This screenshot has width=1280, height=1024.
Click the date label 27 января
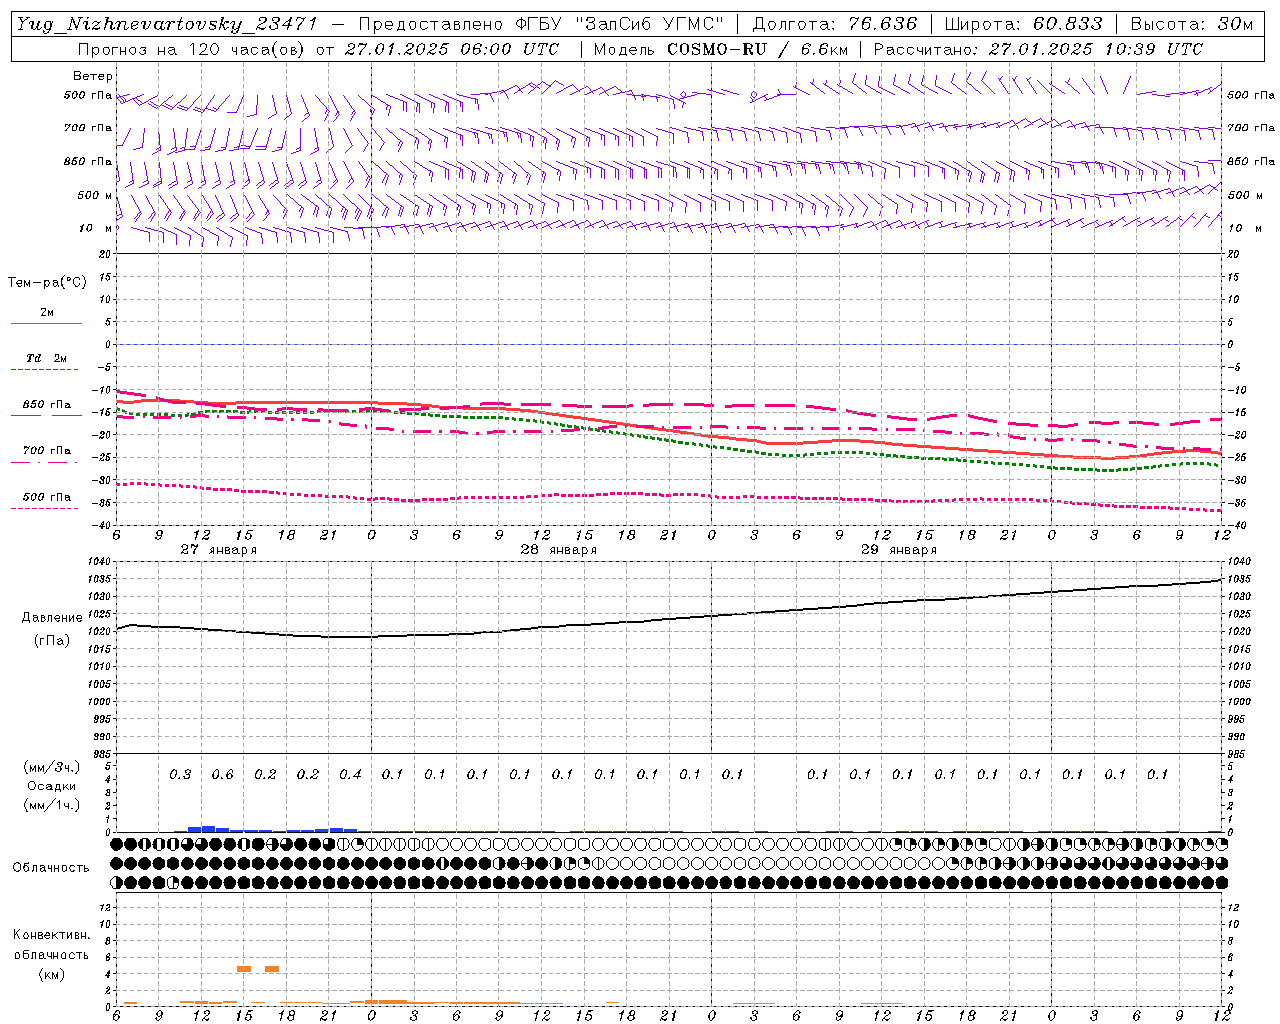tap(219, 550)
